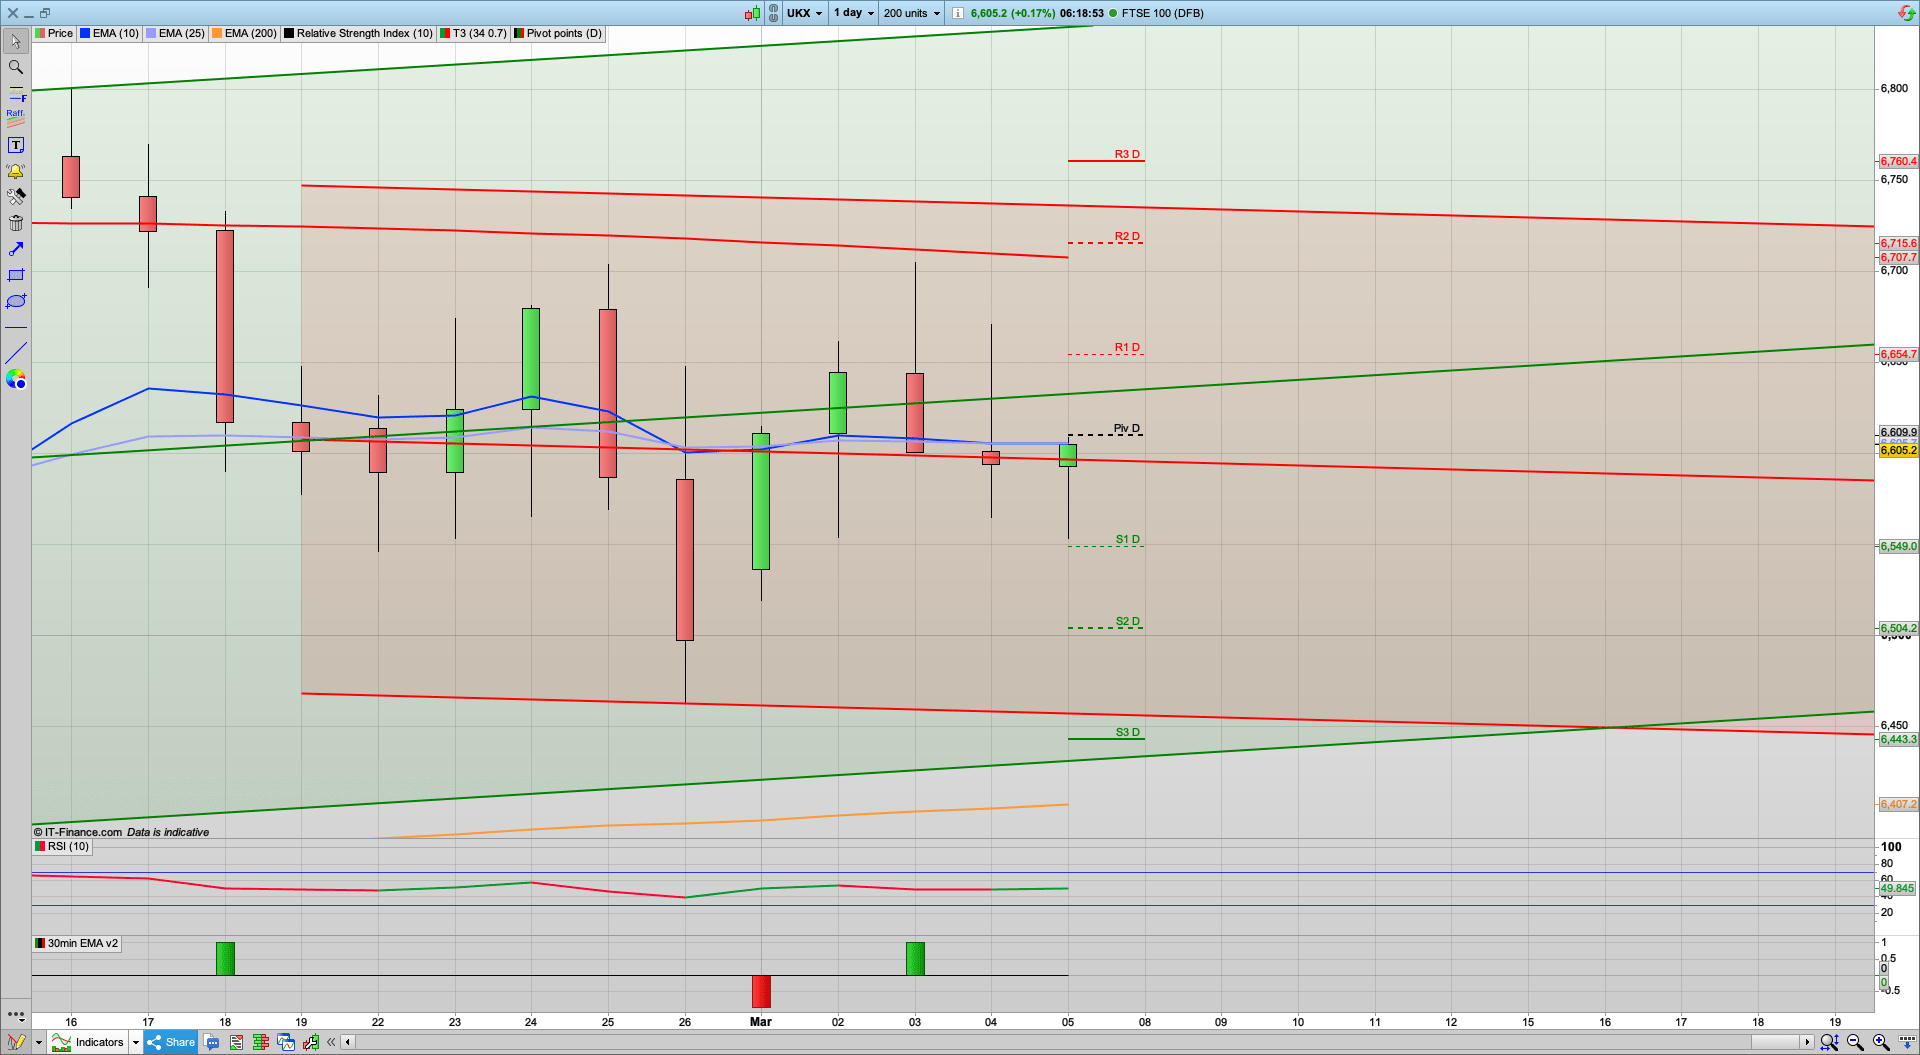
Task: Open the color wheel picker
Action: coord(15,379)
